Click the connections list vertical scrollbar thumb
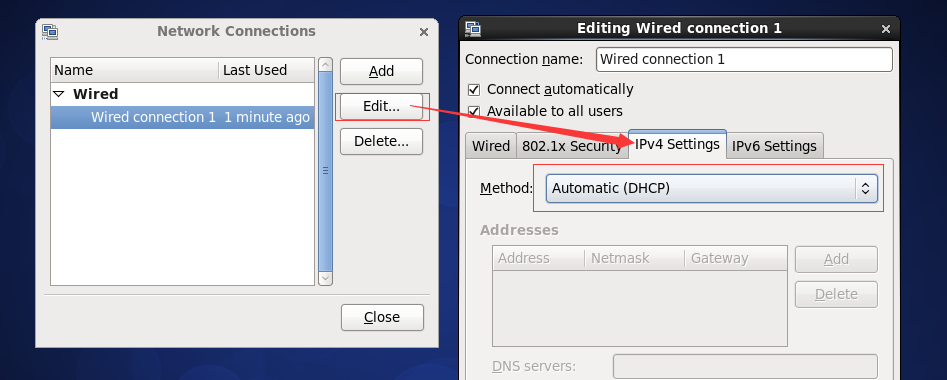The image size is (947, 380). pyautogui.click(x=326, y=171)
